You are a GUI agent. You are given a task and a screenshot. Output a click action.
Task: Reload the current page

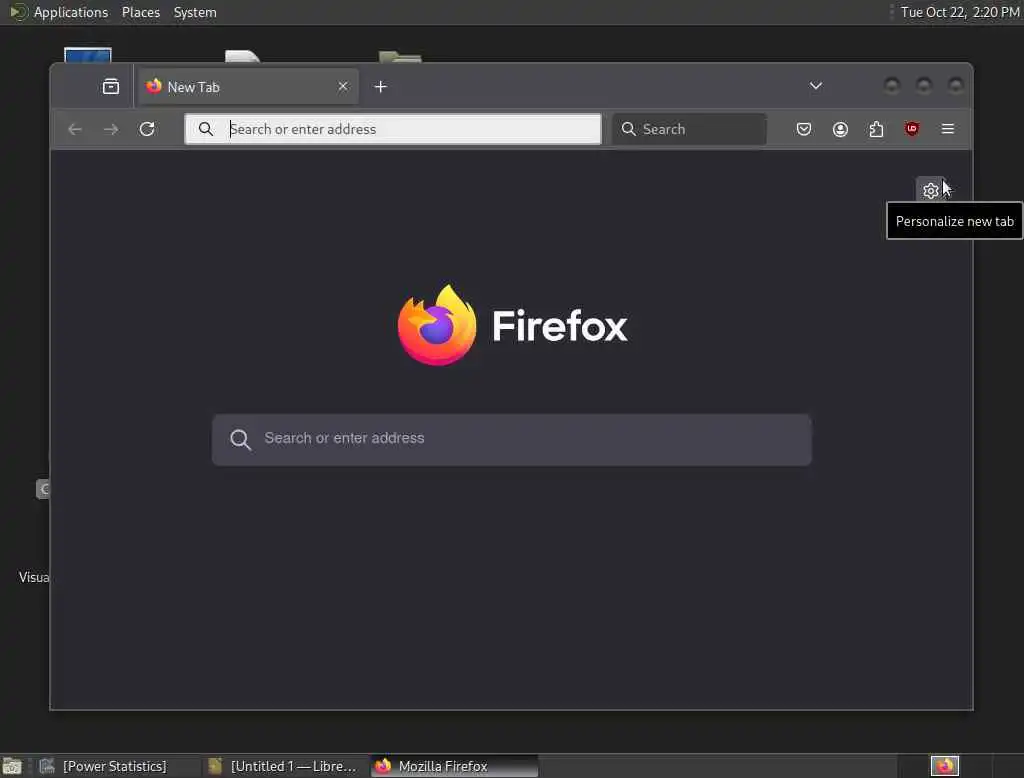click(147, 129)
